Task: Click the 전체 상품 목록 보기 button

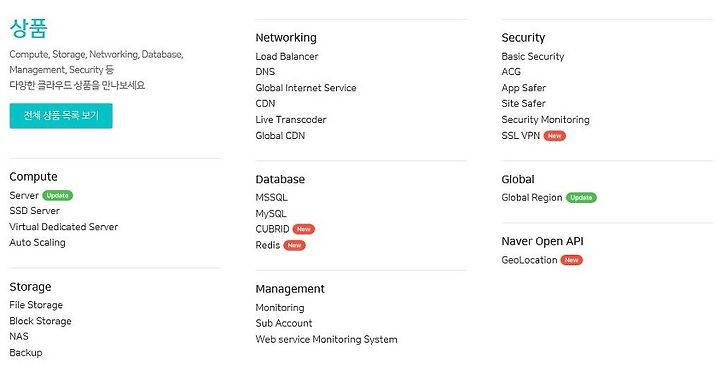Action: point(61,116)
